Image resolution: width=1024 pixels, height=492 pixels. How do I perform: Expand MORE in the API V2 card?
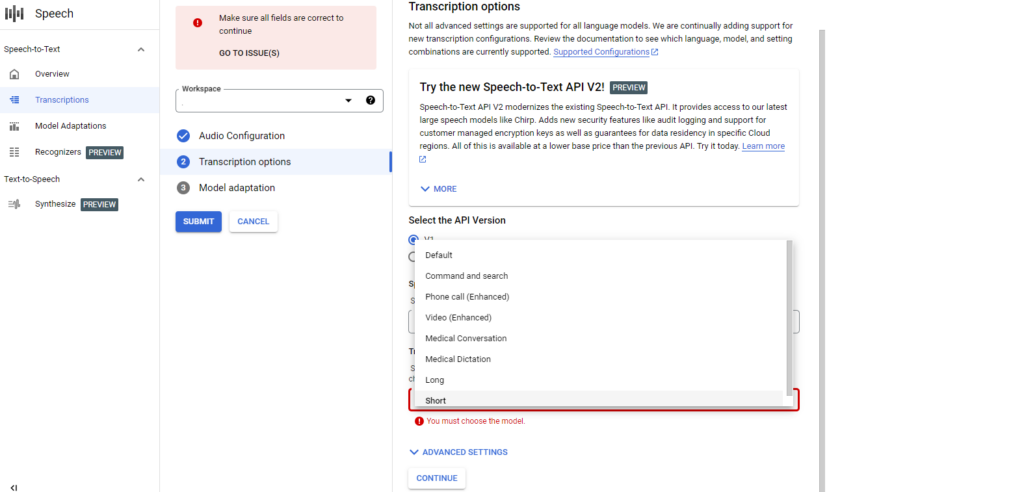click(438, 189)
